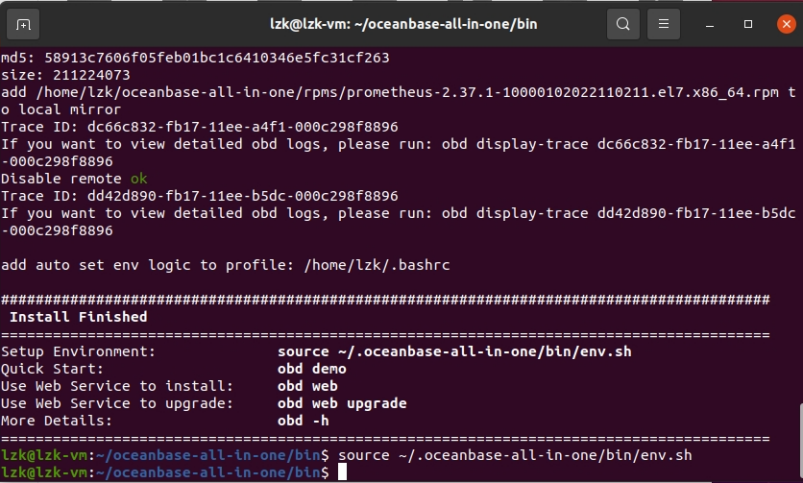Screen dimensions: 803x483
Task: Click the terminal scrollbar handle
Action: (x=800, y=440)
